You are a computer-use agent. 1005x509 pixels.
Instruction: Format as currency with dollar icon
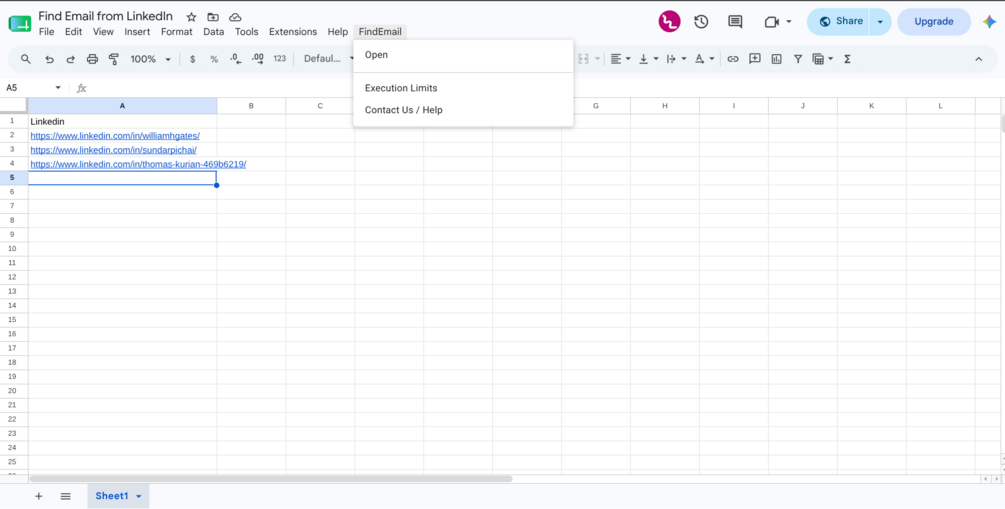192,59
